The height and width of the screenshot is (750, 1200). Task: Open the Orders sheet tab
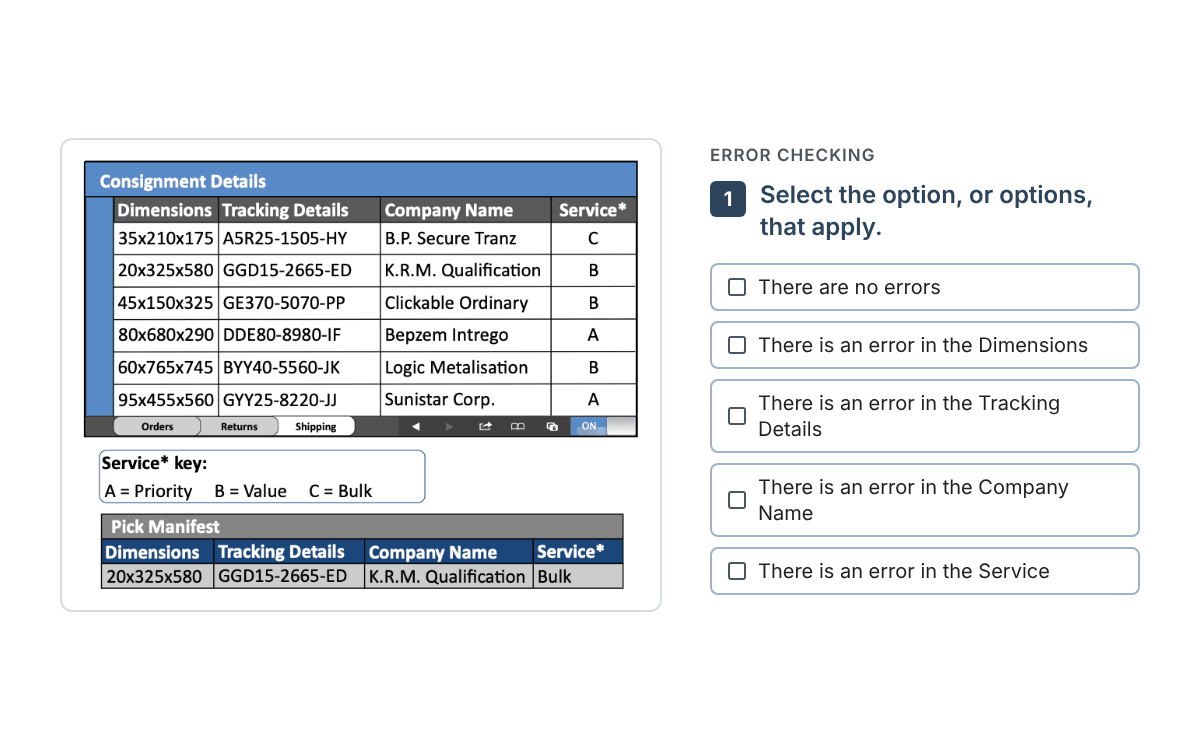coord(157,427)
